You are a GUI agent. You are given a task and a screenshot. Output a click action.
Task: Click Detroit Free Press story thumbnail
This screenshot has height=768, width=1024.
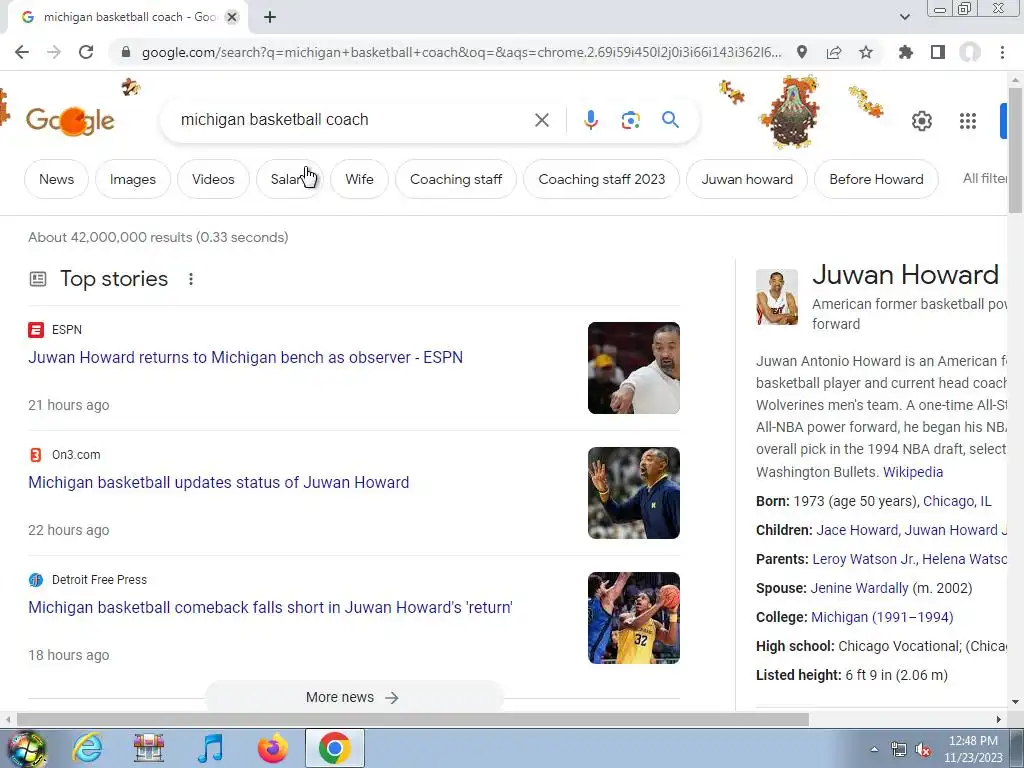pos(633,618)
